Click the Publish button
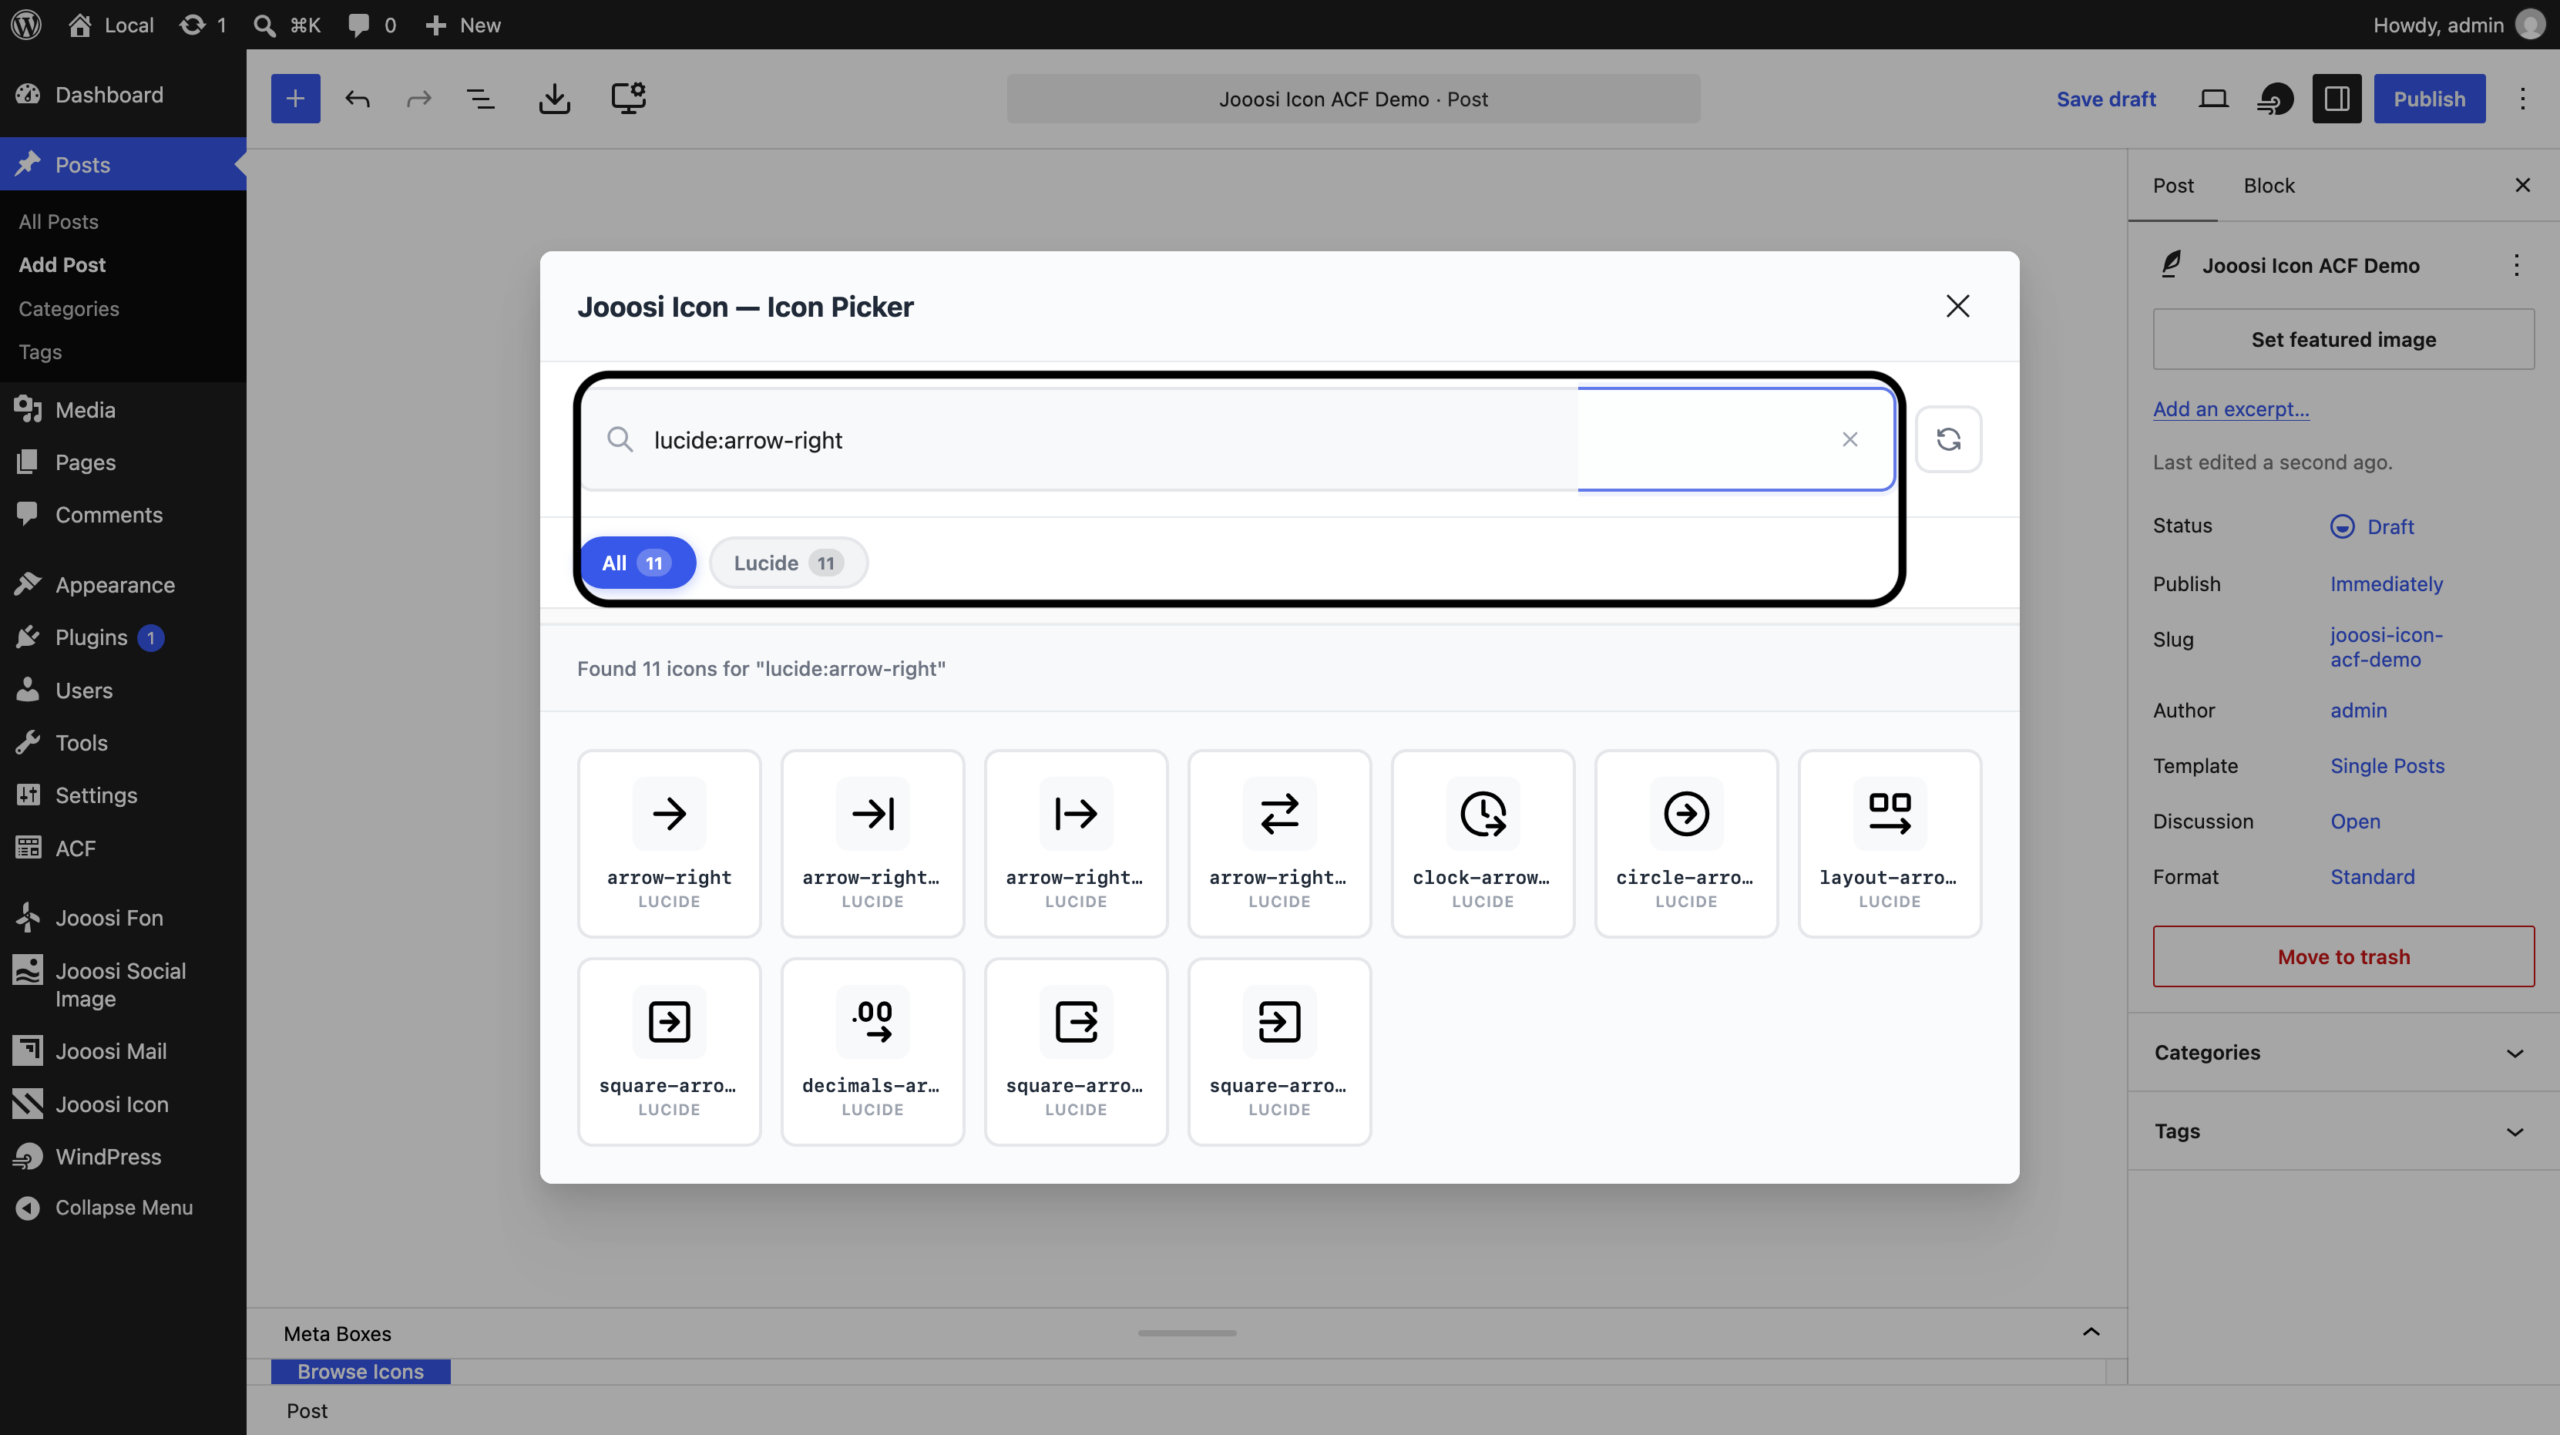The width and height of the screenshot is (2560, 1435). click(x=2429, y=99)
